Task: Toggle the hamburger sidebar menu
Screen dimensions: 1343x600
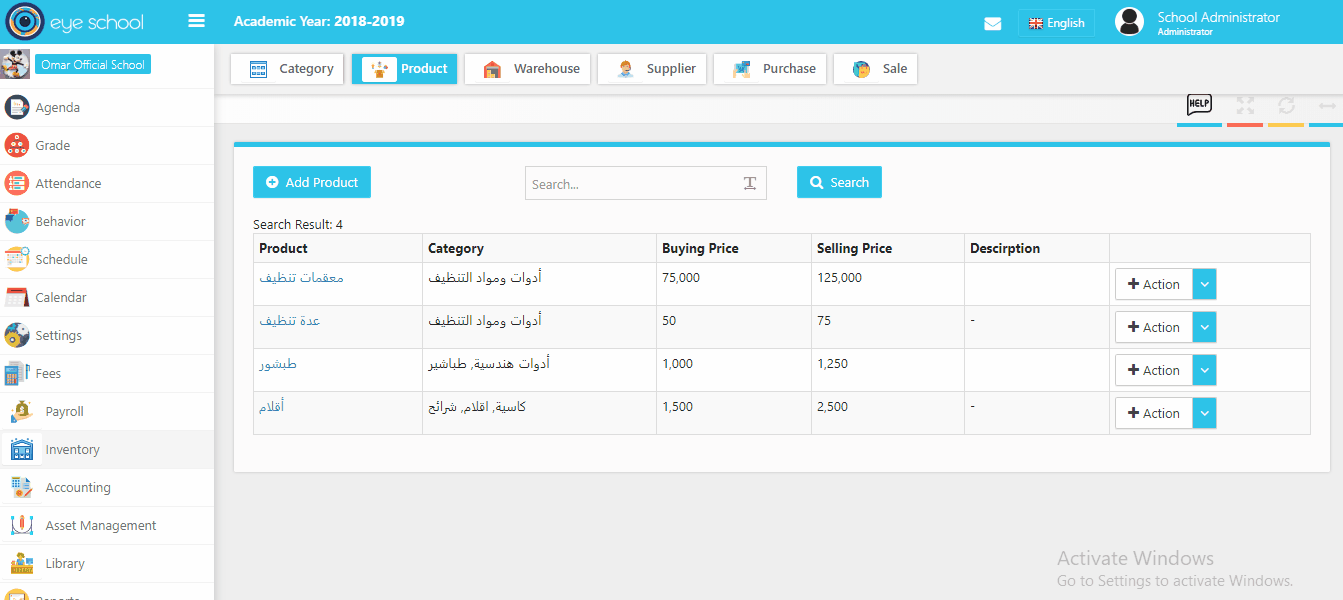Action: (x=196, y=21)
